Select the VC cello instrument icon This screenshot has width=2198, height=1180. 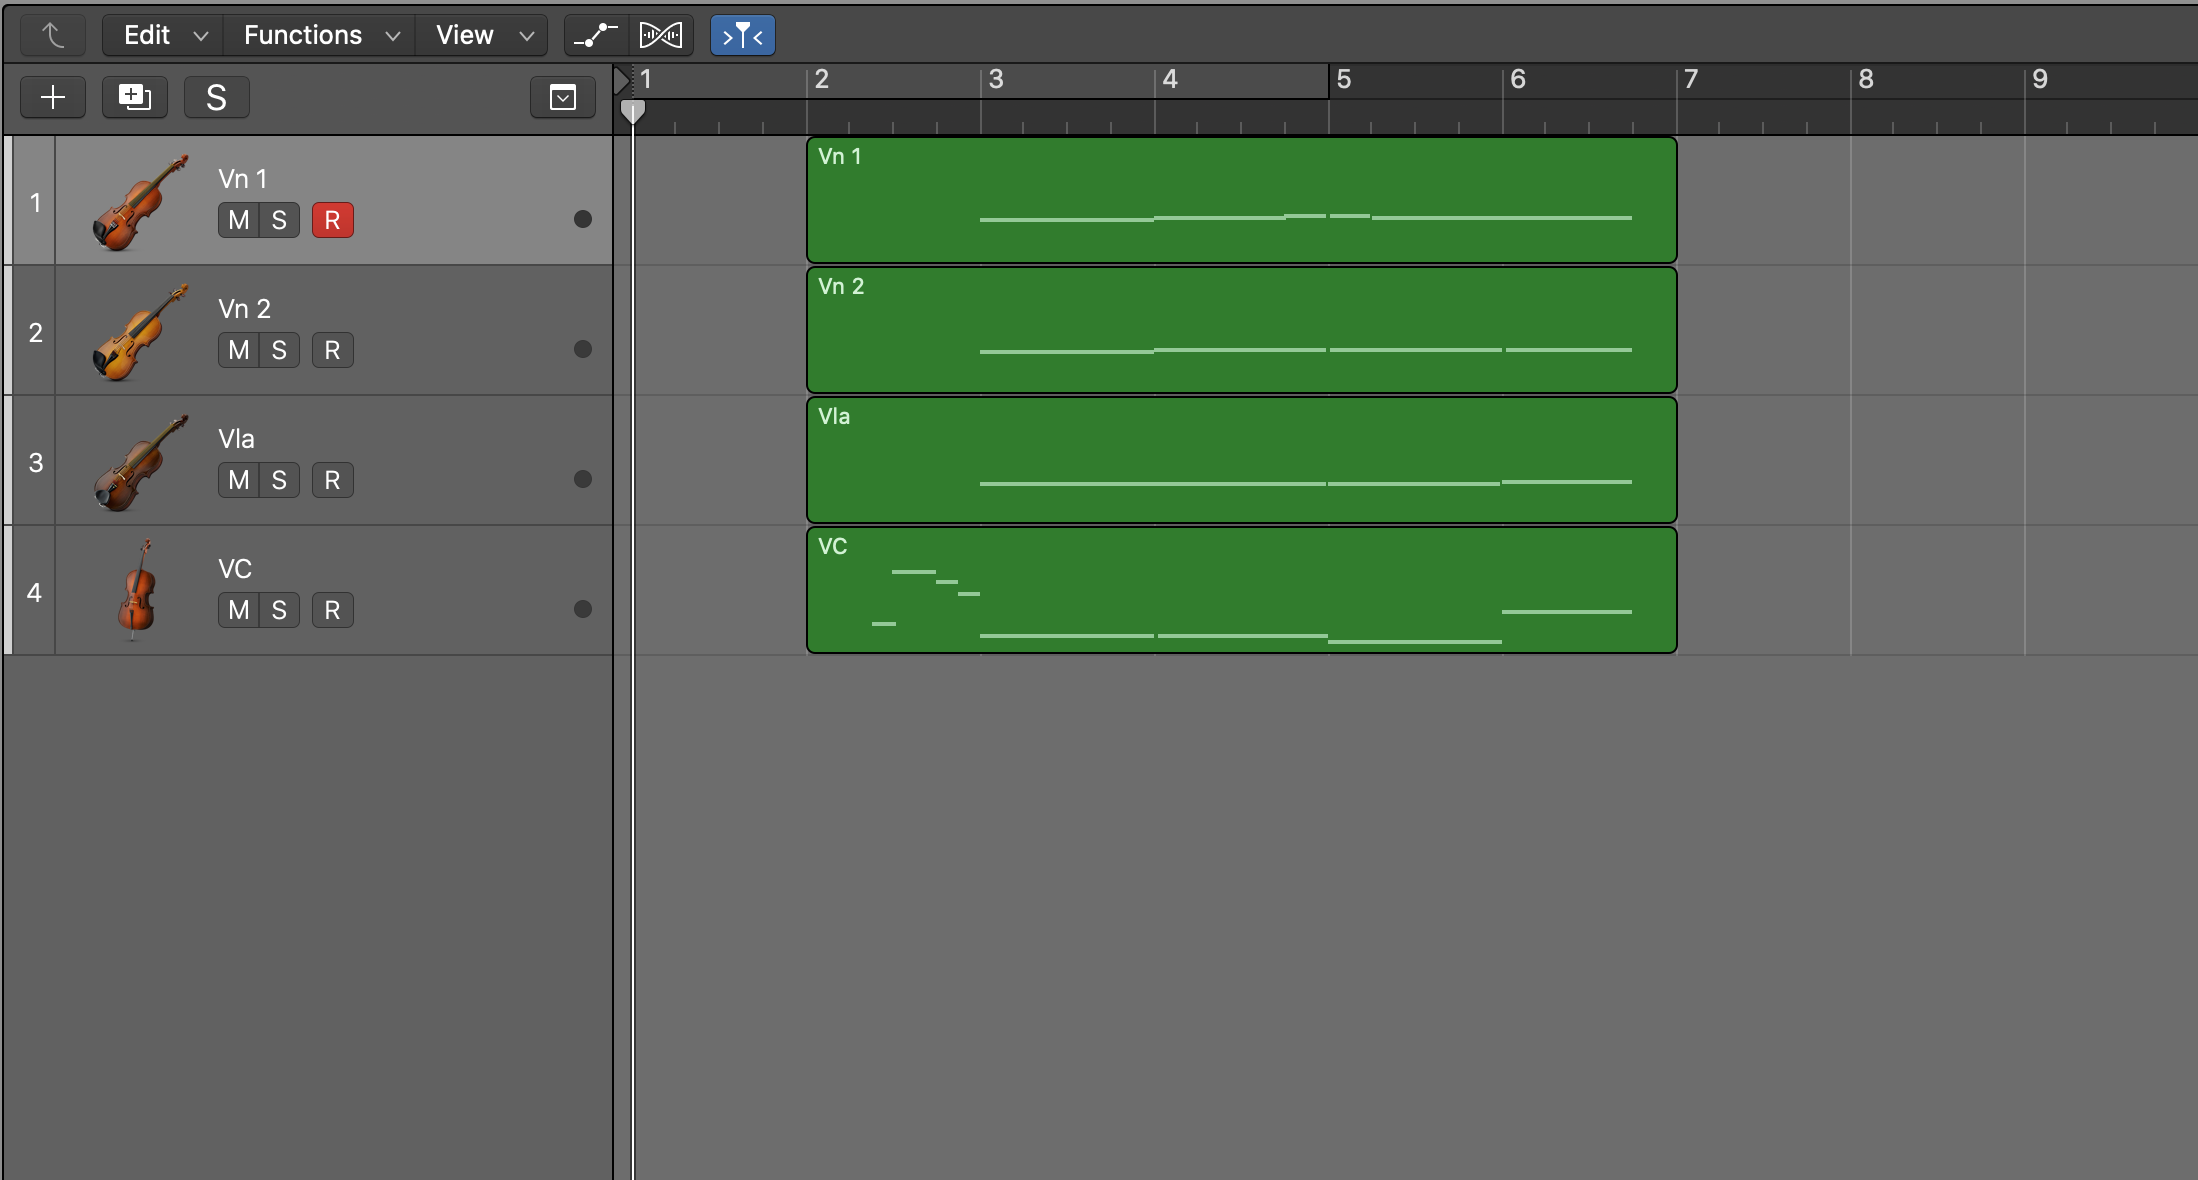pos(138,590)
